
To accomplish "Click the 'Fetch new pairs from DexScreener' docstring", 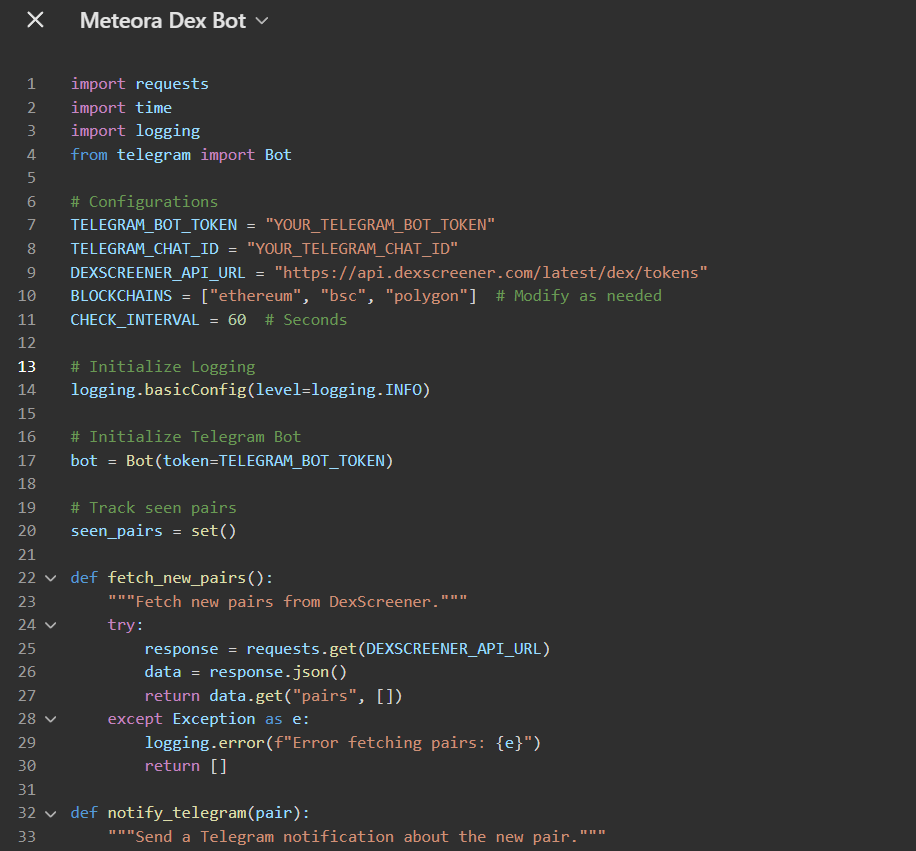I will (287, 602).
